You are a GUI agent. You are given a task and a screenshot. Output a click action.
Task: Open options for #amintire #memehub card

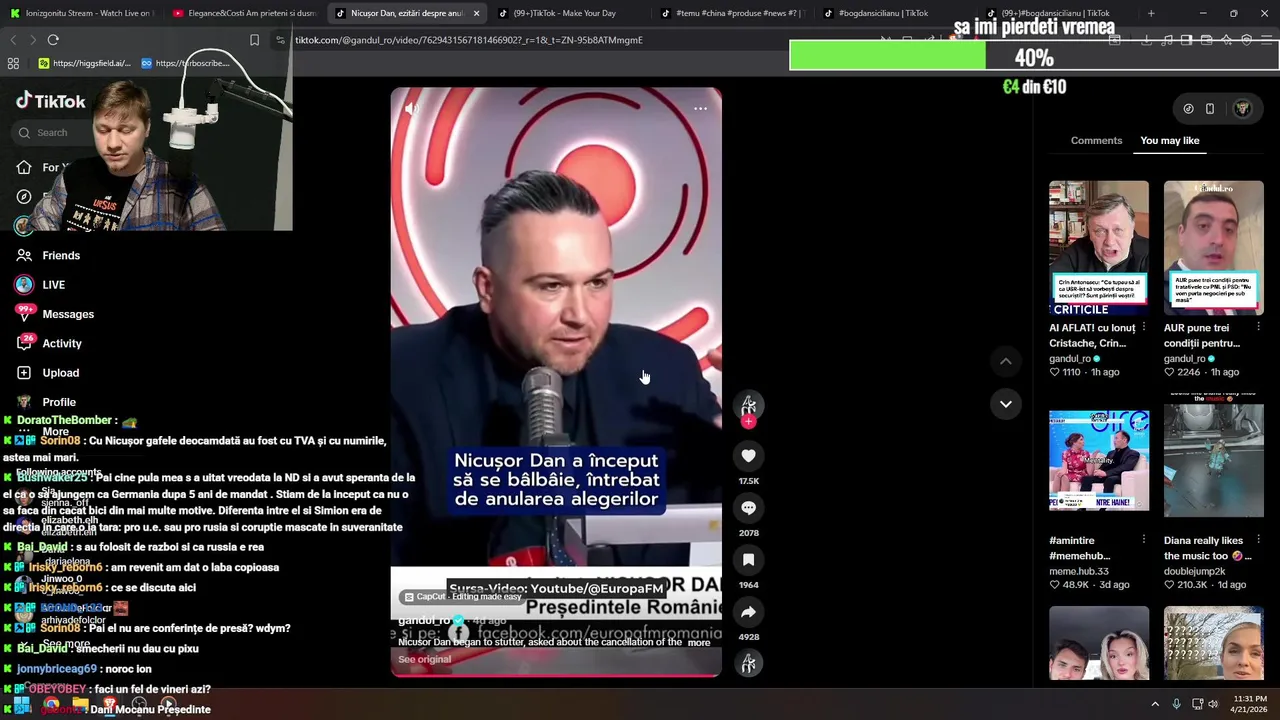1143,540
